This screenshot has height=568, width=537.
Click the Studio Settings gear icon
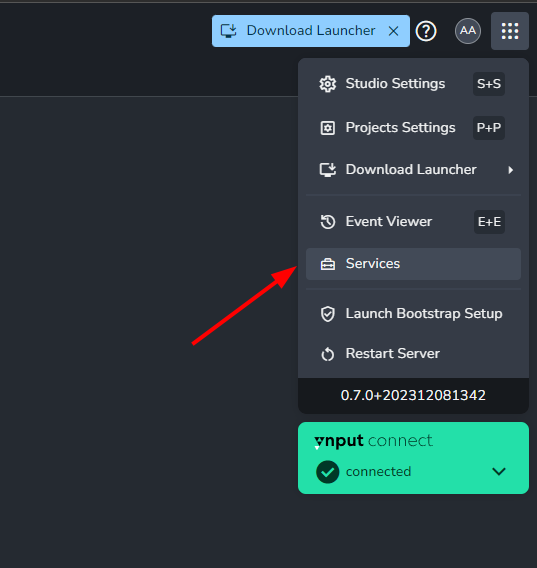(328, 84)
